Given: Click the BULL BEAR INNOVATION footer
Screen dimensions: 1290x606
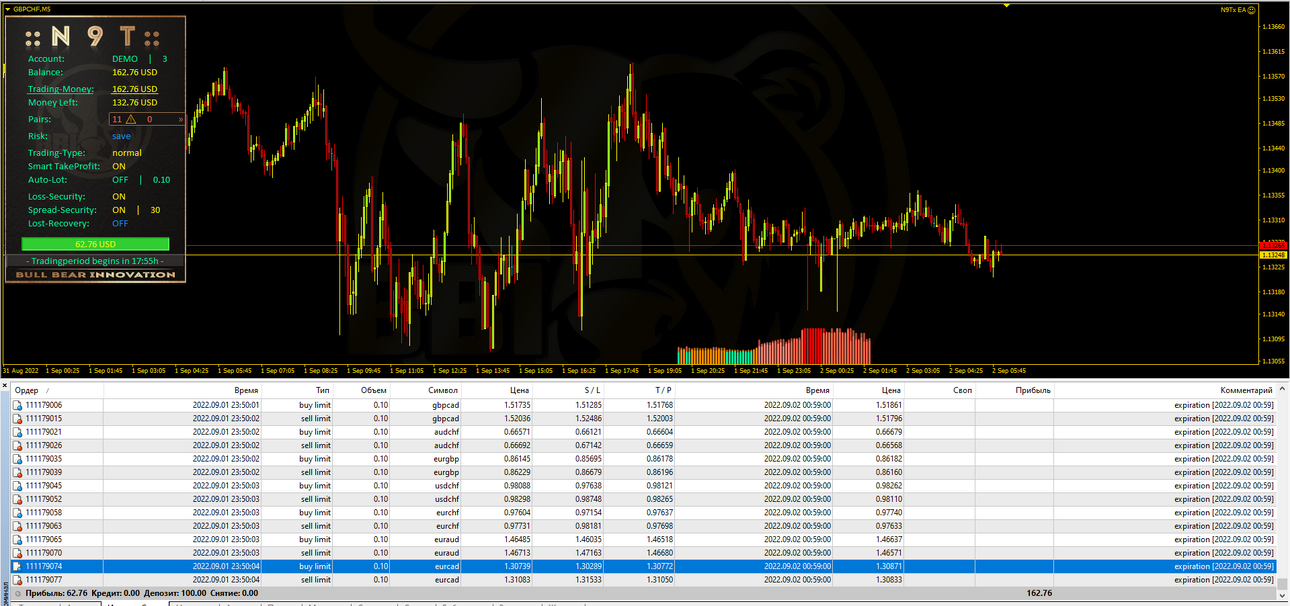Looking at the screenshot, I should tap(95, 275).
